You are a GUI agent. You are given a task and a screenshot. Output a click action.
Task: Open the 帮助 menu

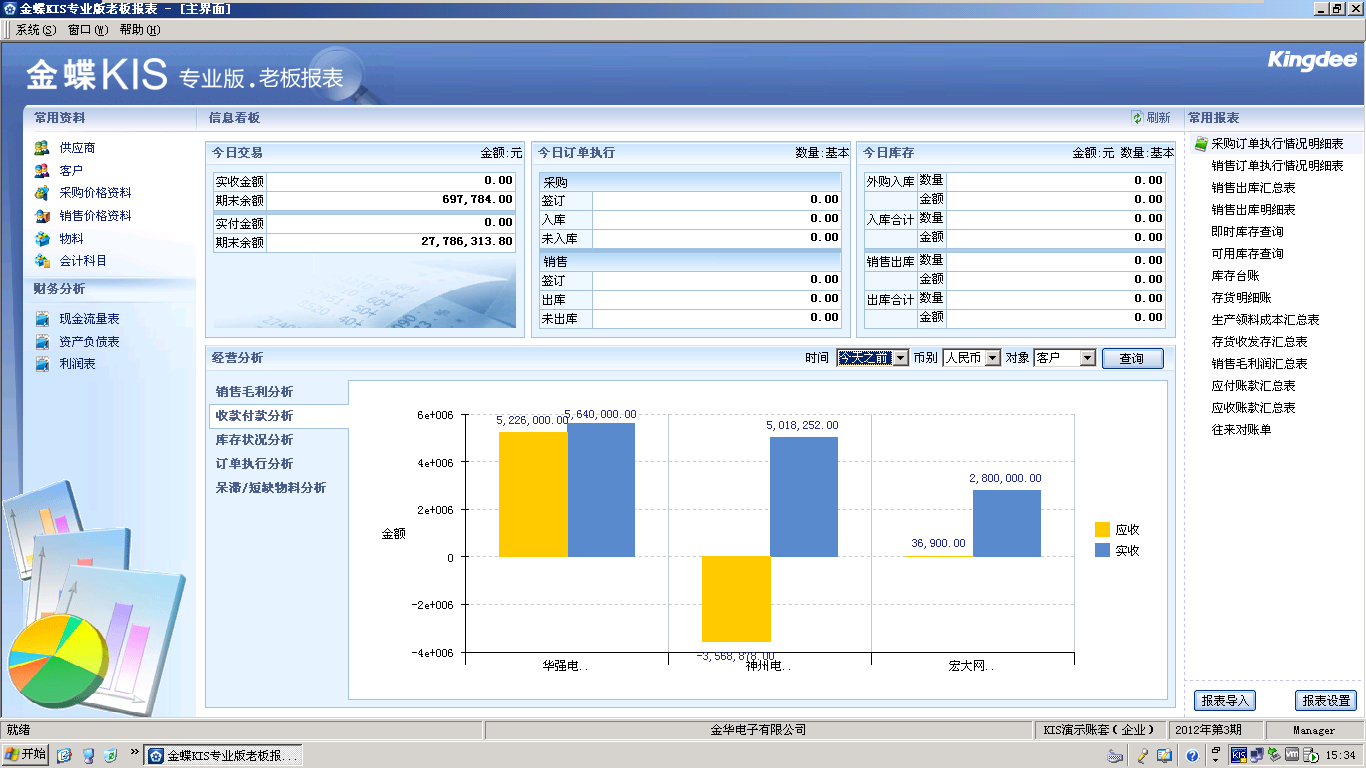pos(139,30)
